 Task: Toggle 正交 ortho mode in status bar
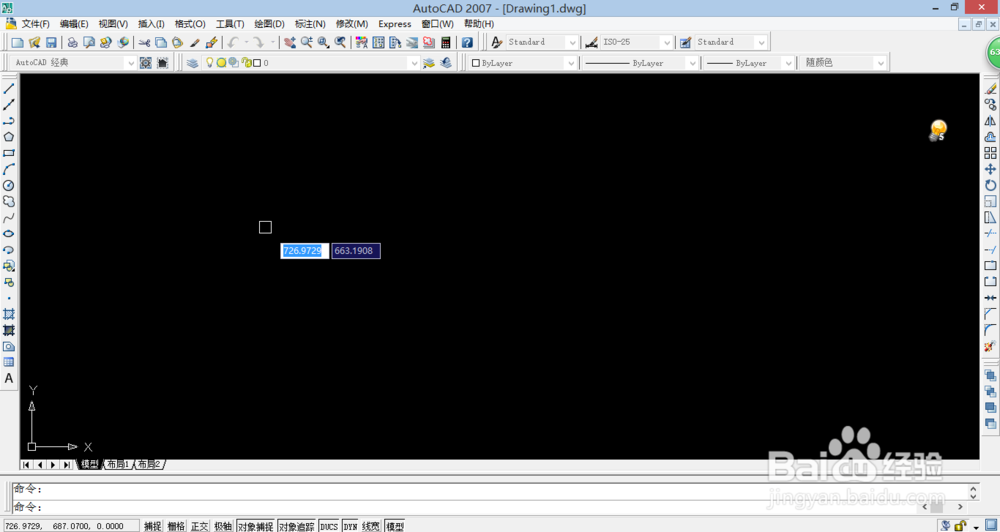click(200, 526)
